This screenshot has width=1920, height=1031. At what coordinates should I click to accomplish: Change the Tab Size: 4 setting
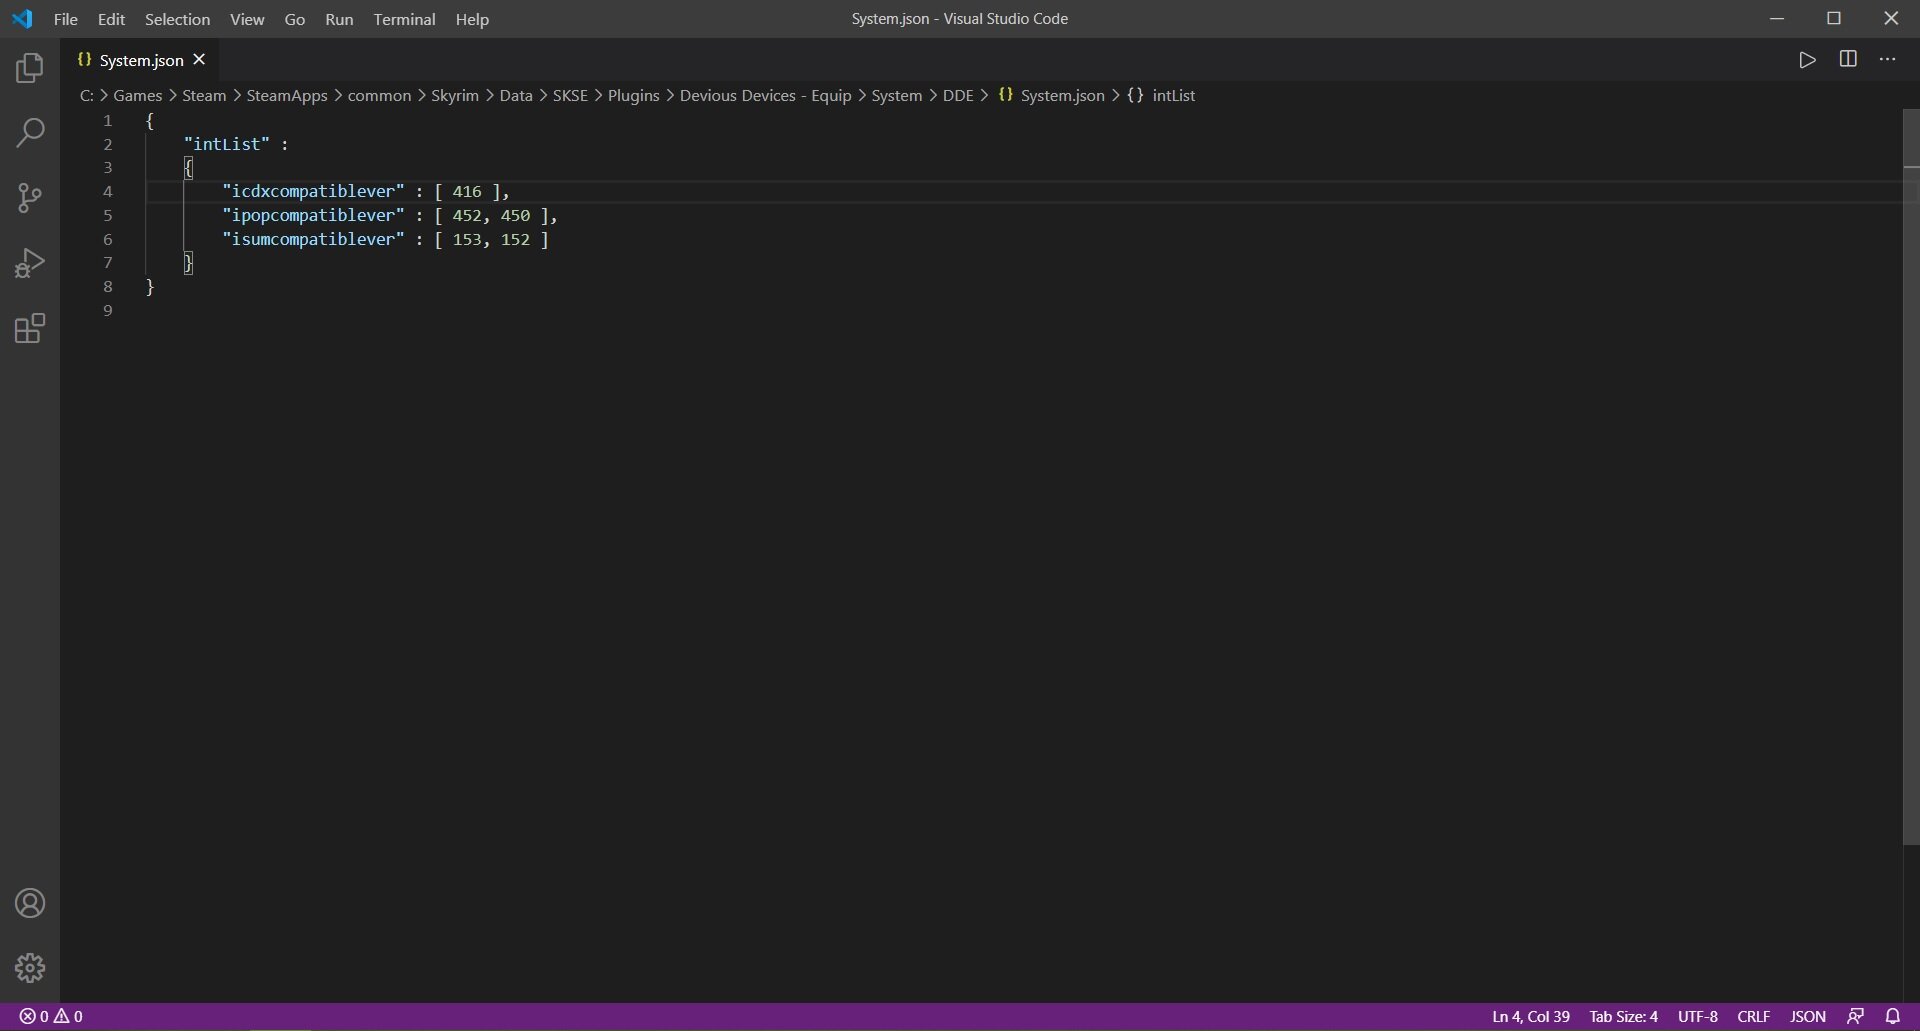(1623, 1016)
